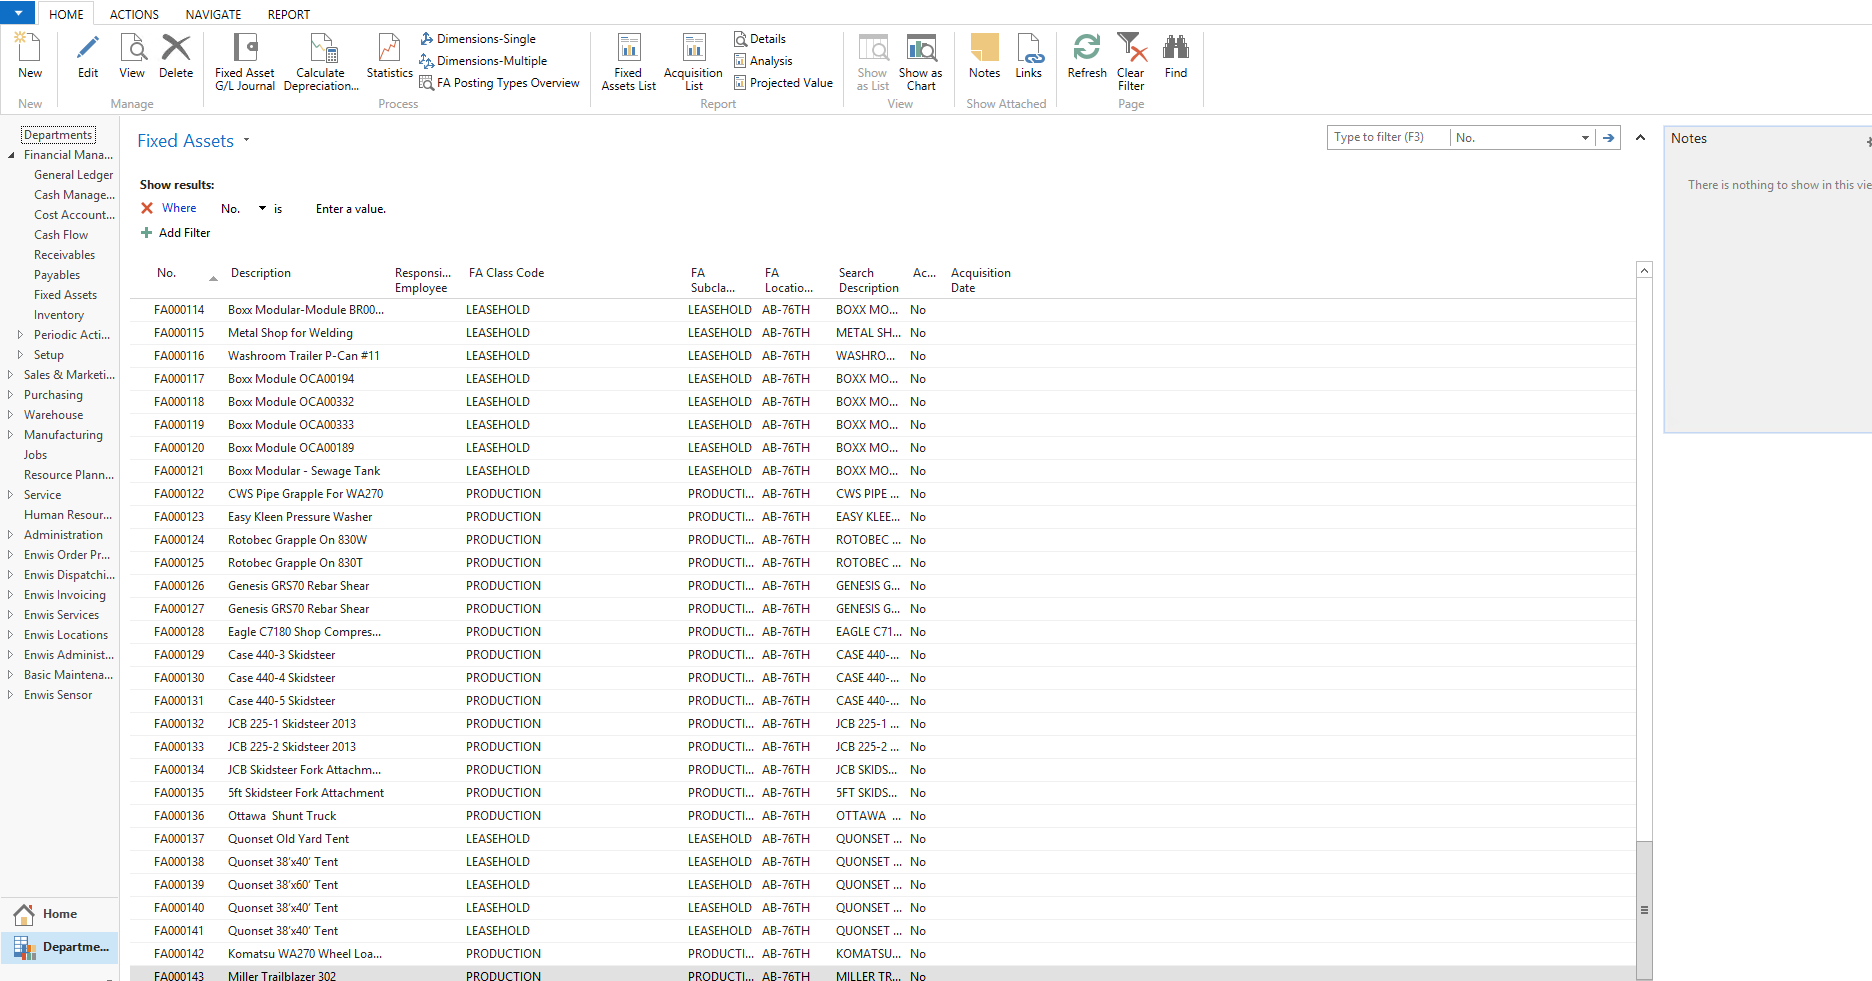Open the Analysis report

point(763,61)
